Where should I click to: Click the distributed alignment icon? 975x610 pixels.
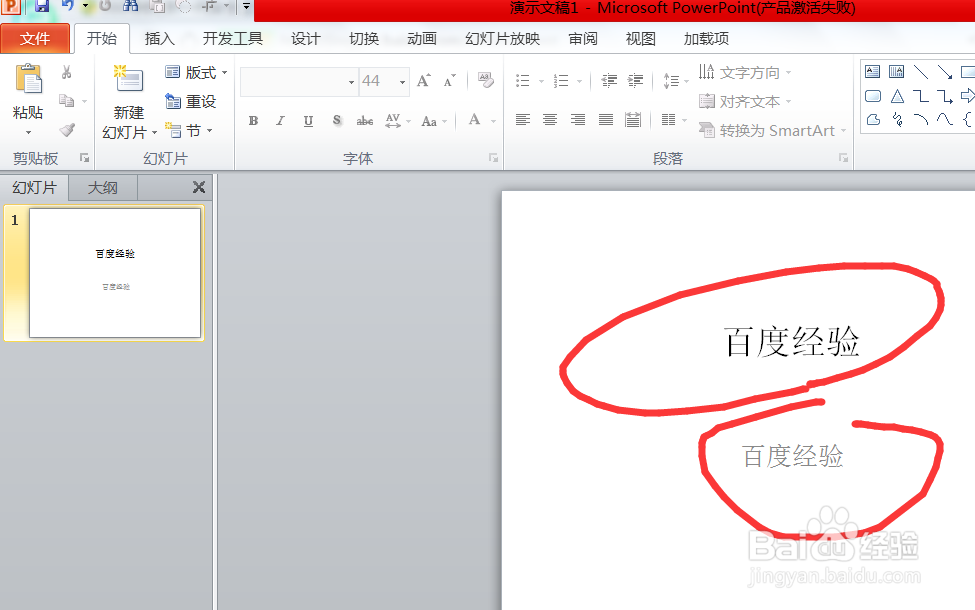click(633, 119)
